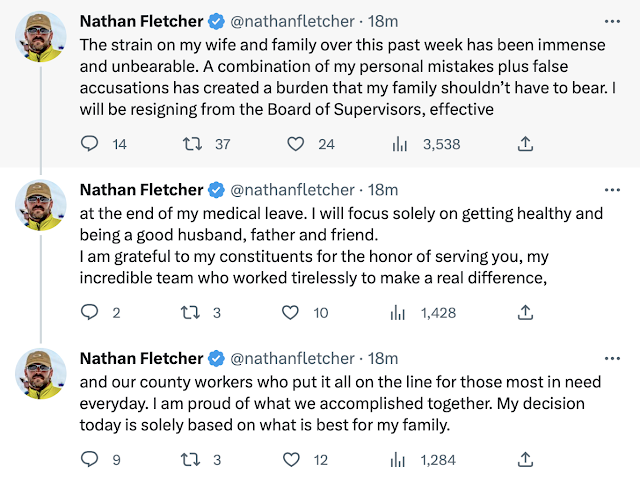Screen dimensions: 640x481
Task: Reply to the tweet with 2 comments
Action: [90, 313]
